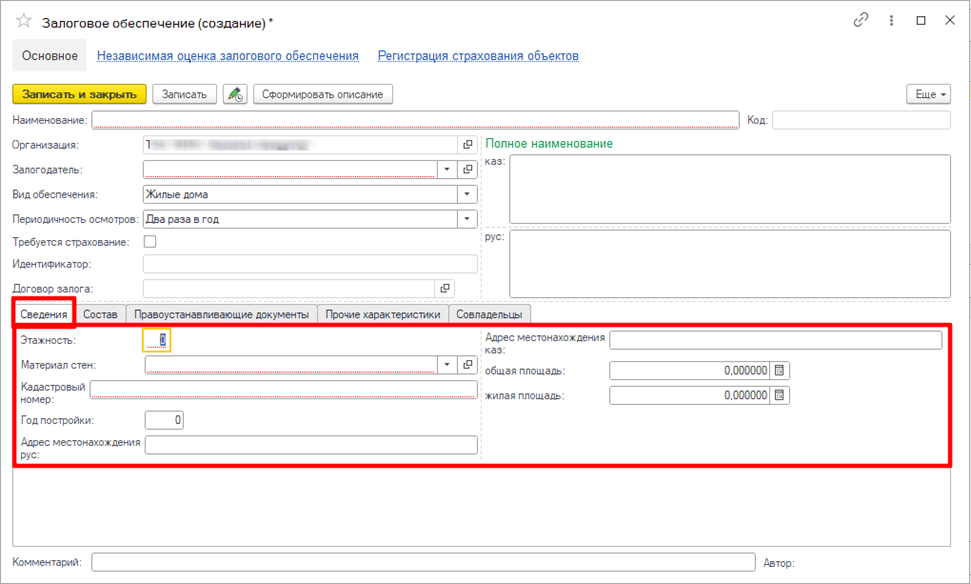971x584 pixels.
Task: Open Регистрация страхования объектов link
Action: click(478, 56)
